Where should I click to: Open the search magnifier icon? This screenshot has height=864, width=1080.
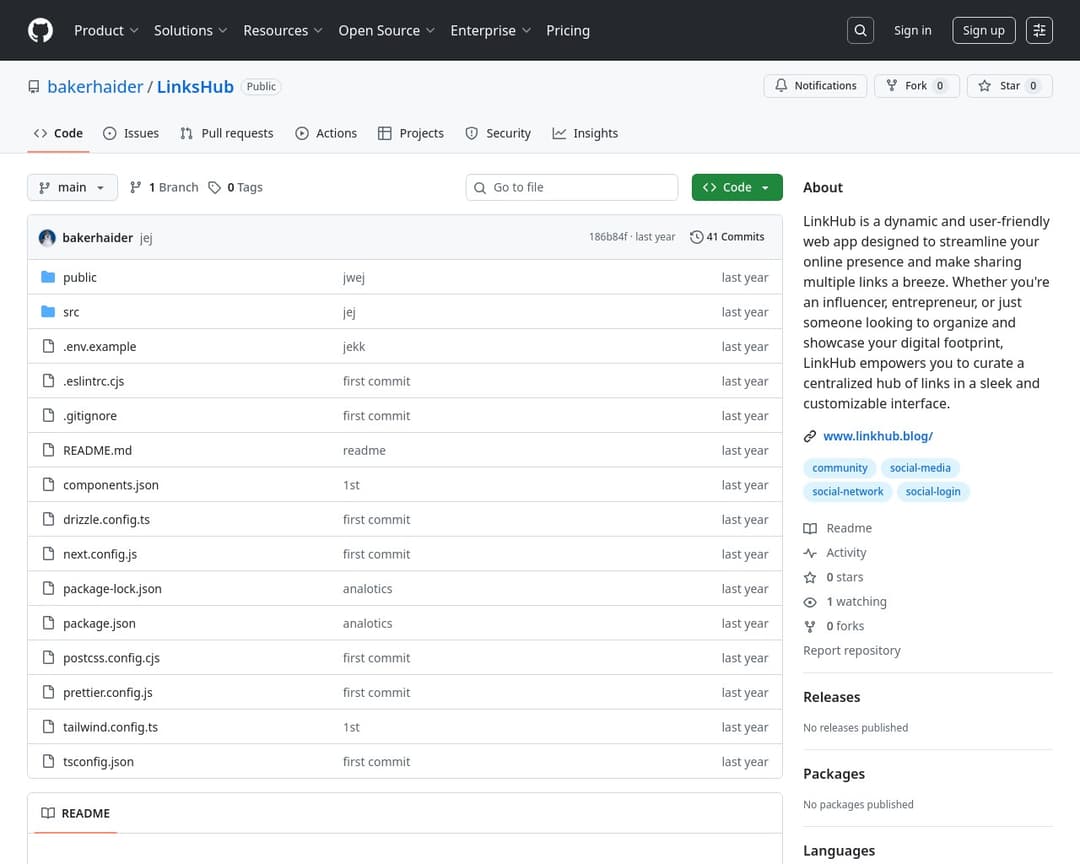point(860,31)
